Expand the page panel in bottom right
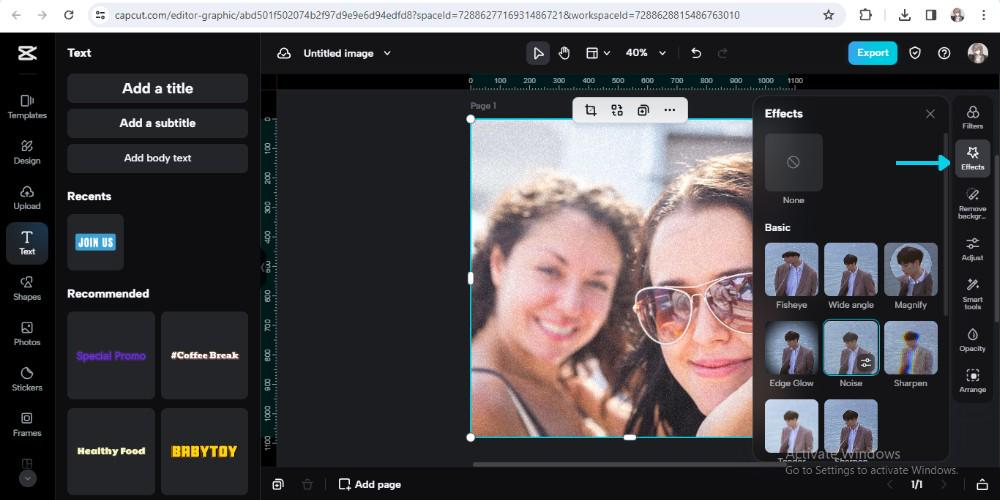The image size is (1000, 500). 982,485
